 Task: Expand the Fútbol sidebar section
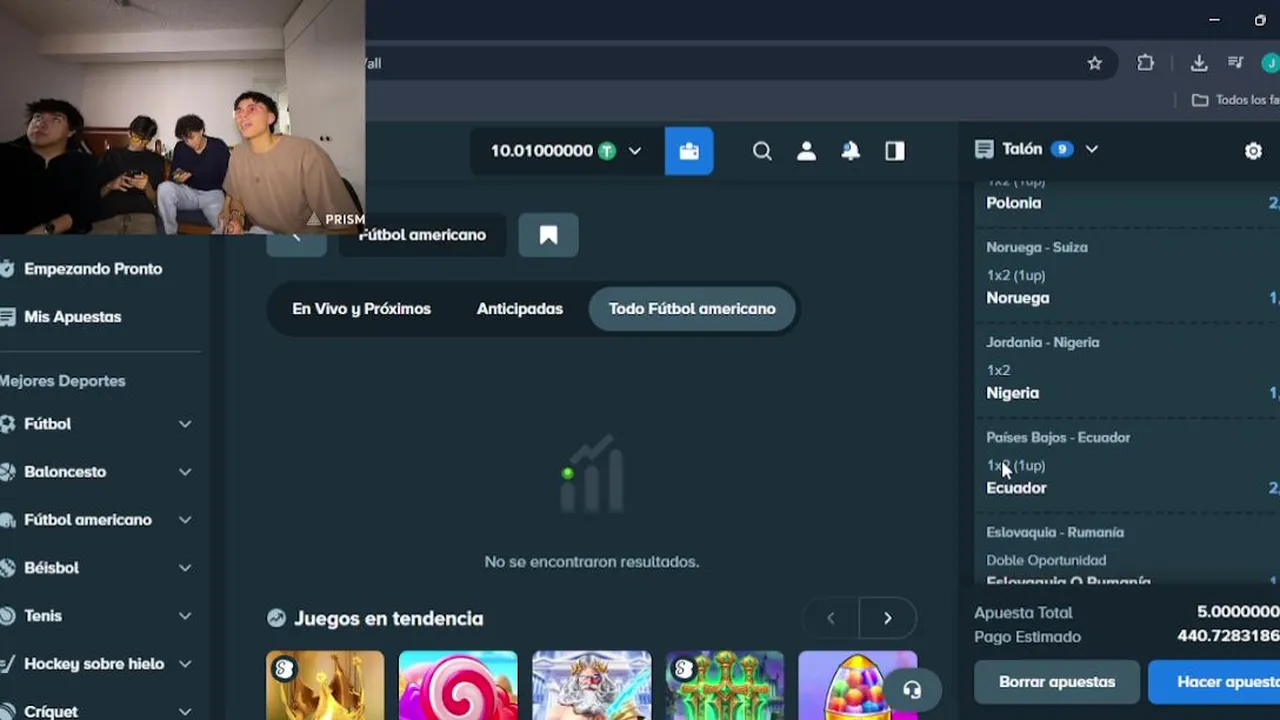185,424
